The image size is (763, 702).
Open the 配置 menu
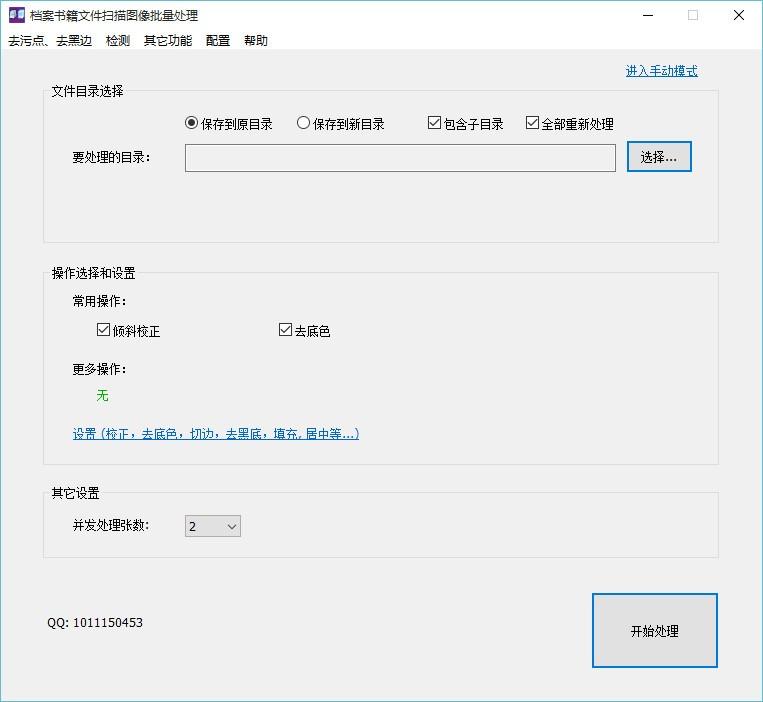[x=218, y=41]
